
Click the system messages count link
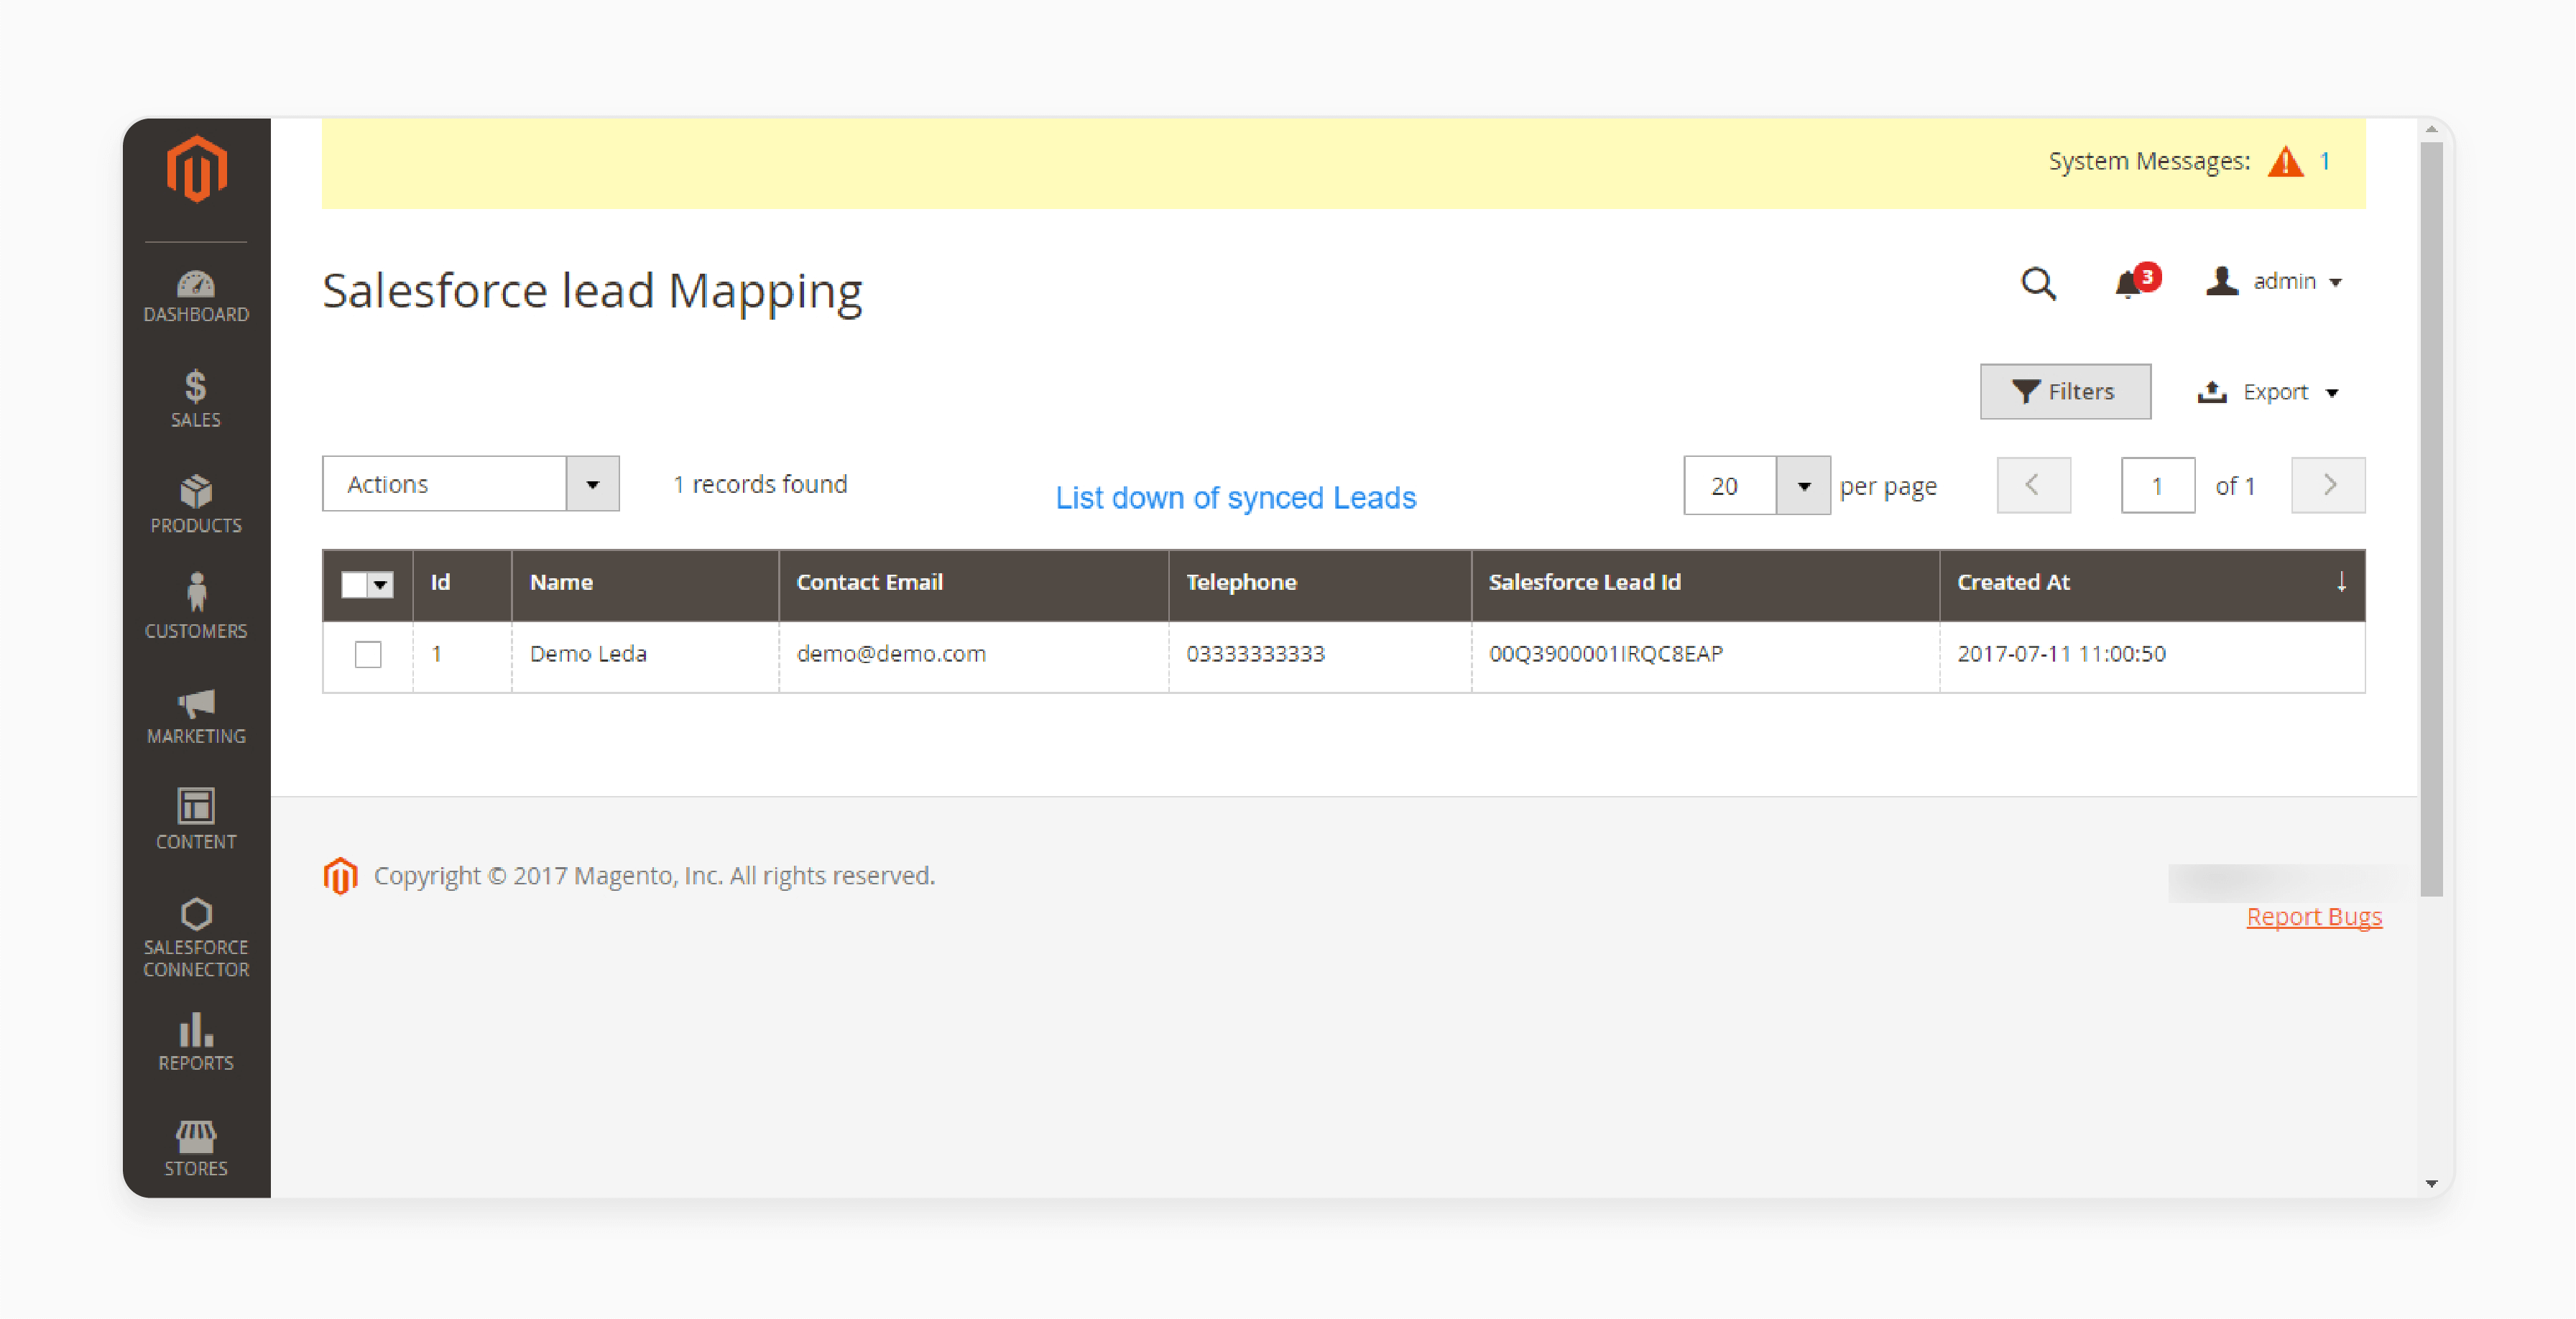click(x=2325, y=161)
